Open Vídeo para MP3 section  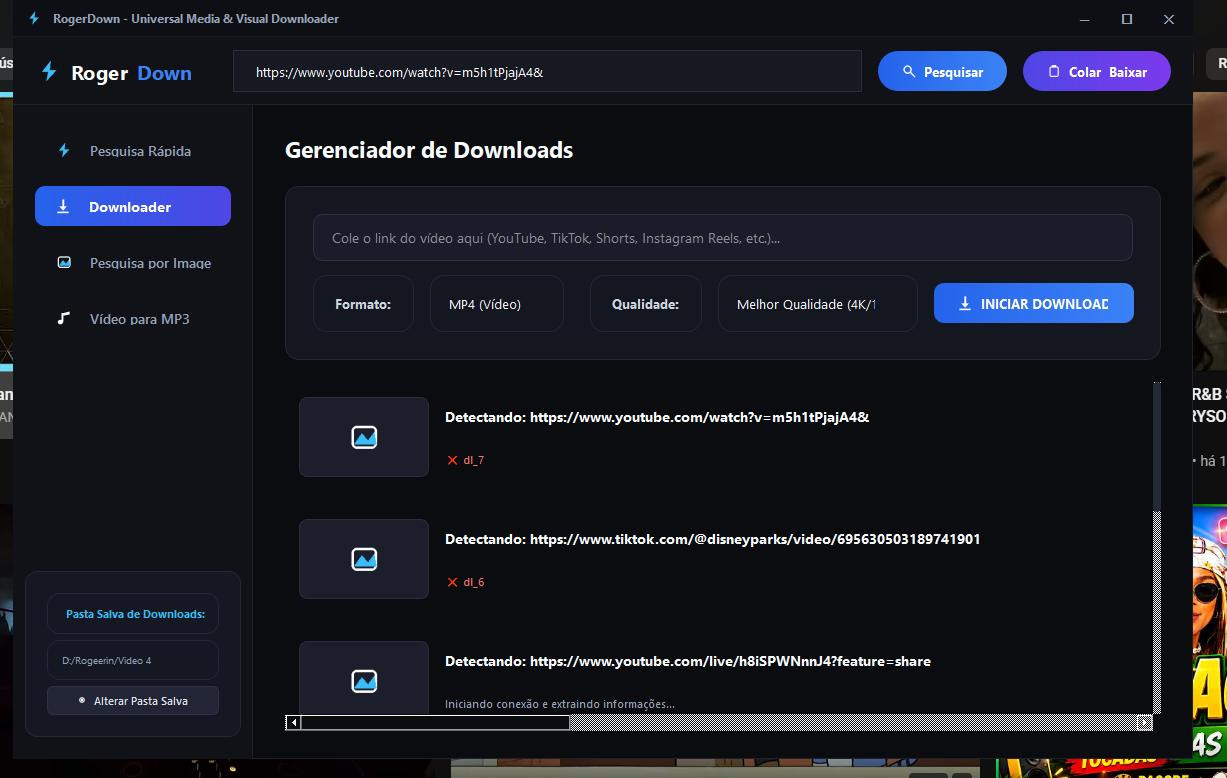click(x=133, y=319)
